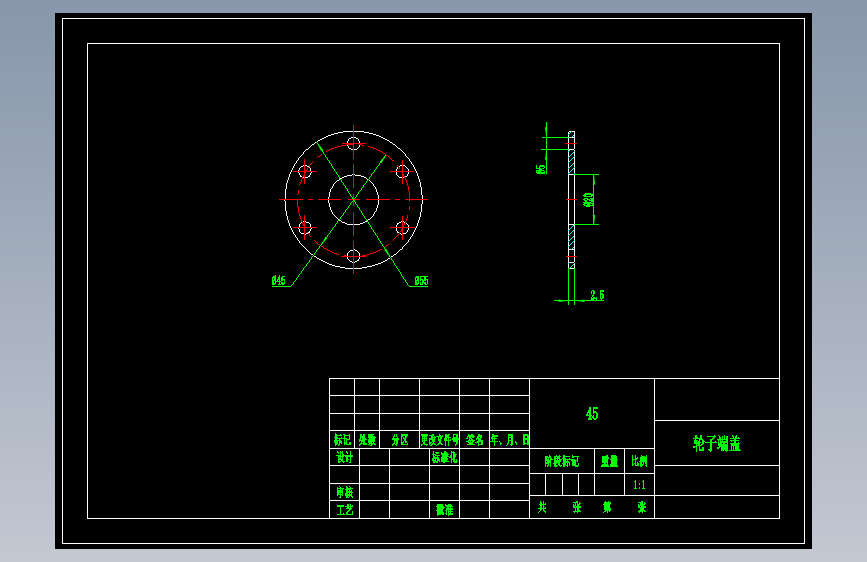
Task: Select the Ø45 dimension label
Action: (279, 280)
